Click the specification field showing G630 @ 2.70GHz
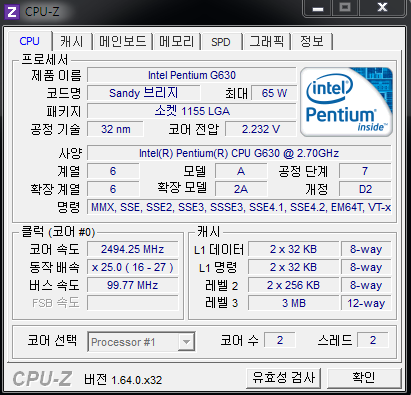 pyautogui.click(x=239, y=153)
